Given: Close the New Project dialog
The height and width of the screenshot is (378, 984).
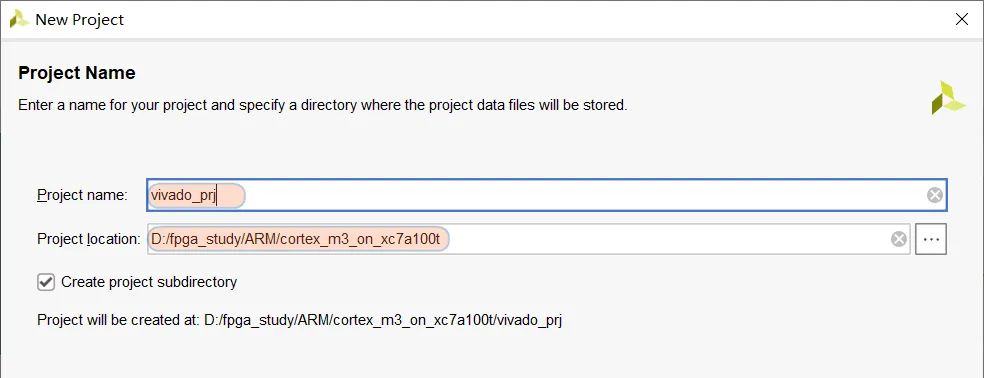Looking at the screenshot, I should pyautogui.click(x=961, y=19).
